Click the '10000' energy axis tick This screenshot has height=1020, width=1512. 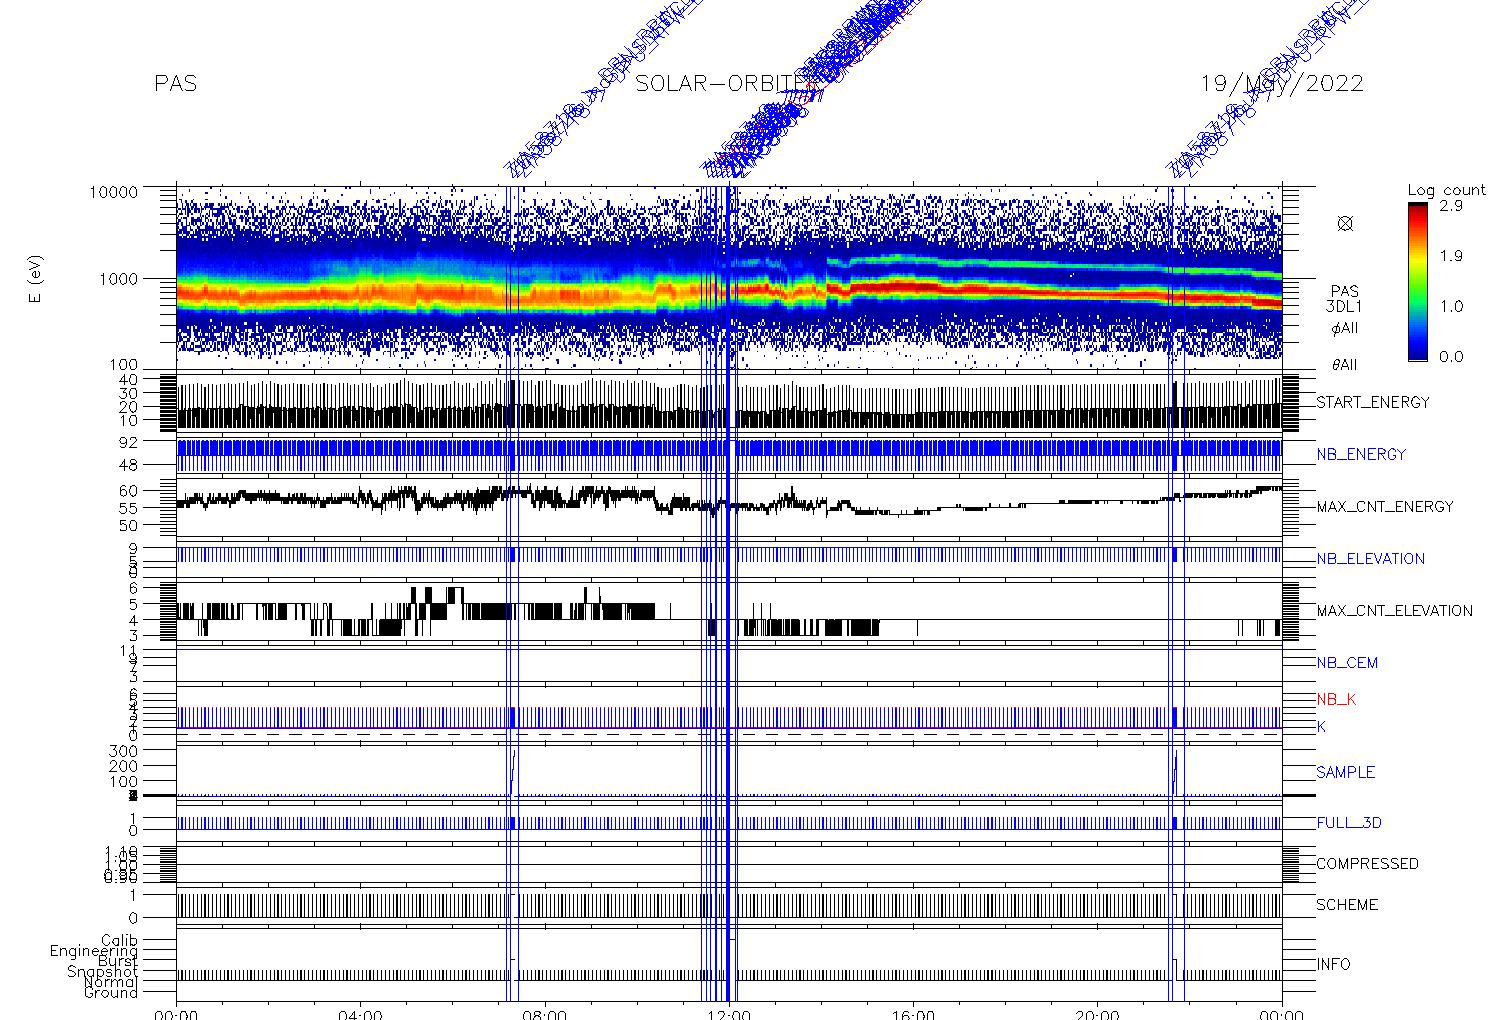point(114,192)
